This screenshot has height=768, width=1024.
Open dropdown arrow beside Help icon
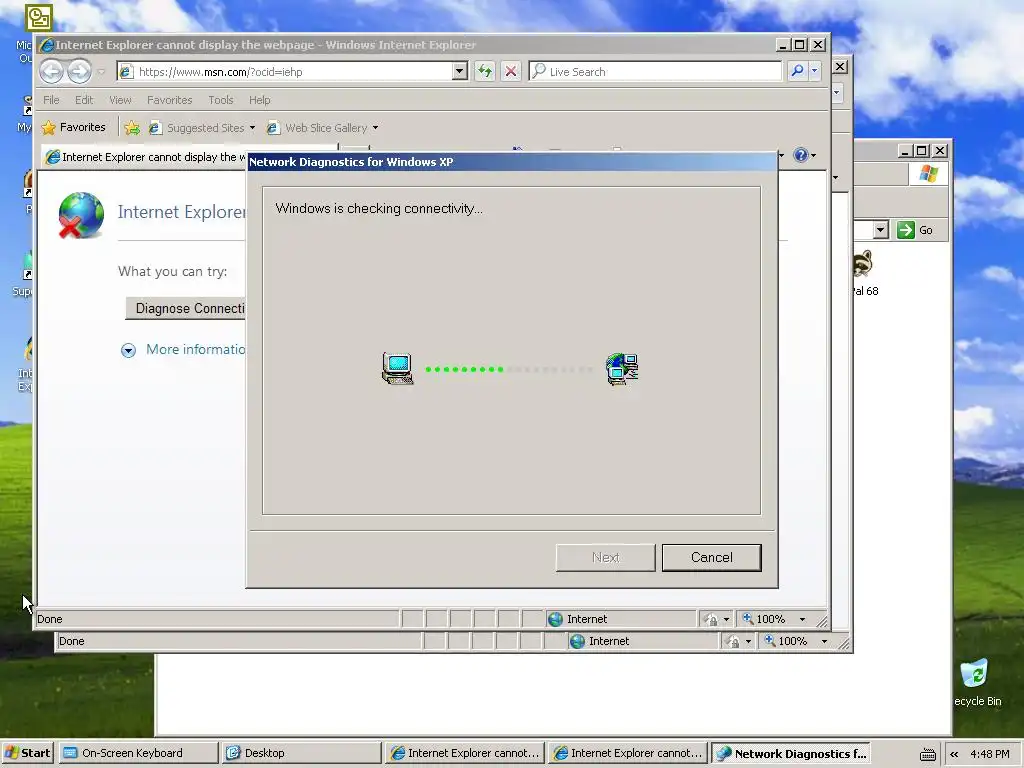[x=813, y=155]
